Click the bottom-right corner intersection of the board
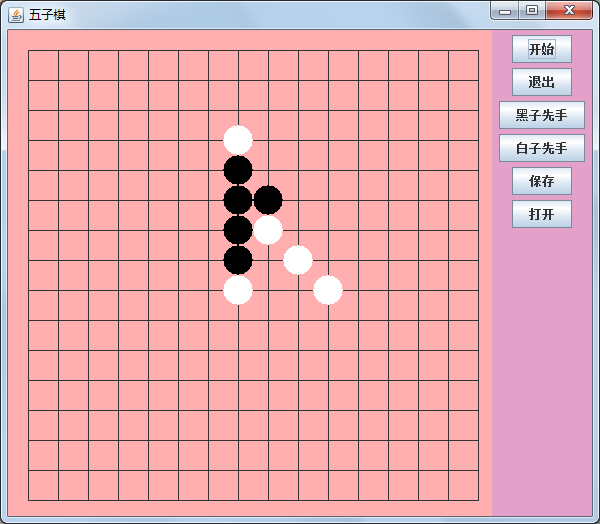Image resolution: width=600 pixels, height=524 pixels. click(478, 500)
